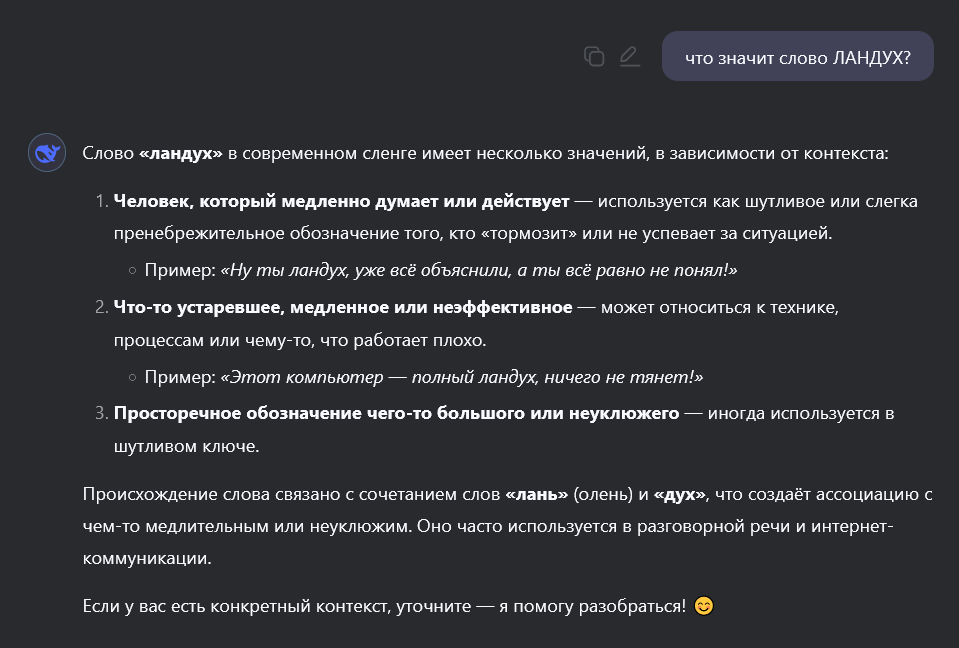959x648 pixels.
Task: Click the bold word «лань» in origin paragraph
Action: click(537, 494)
